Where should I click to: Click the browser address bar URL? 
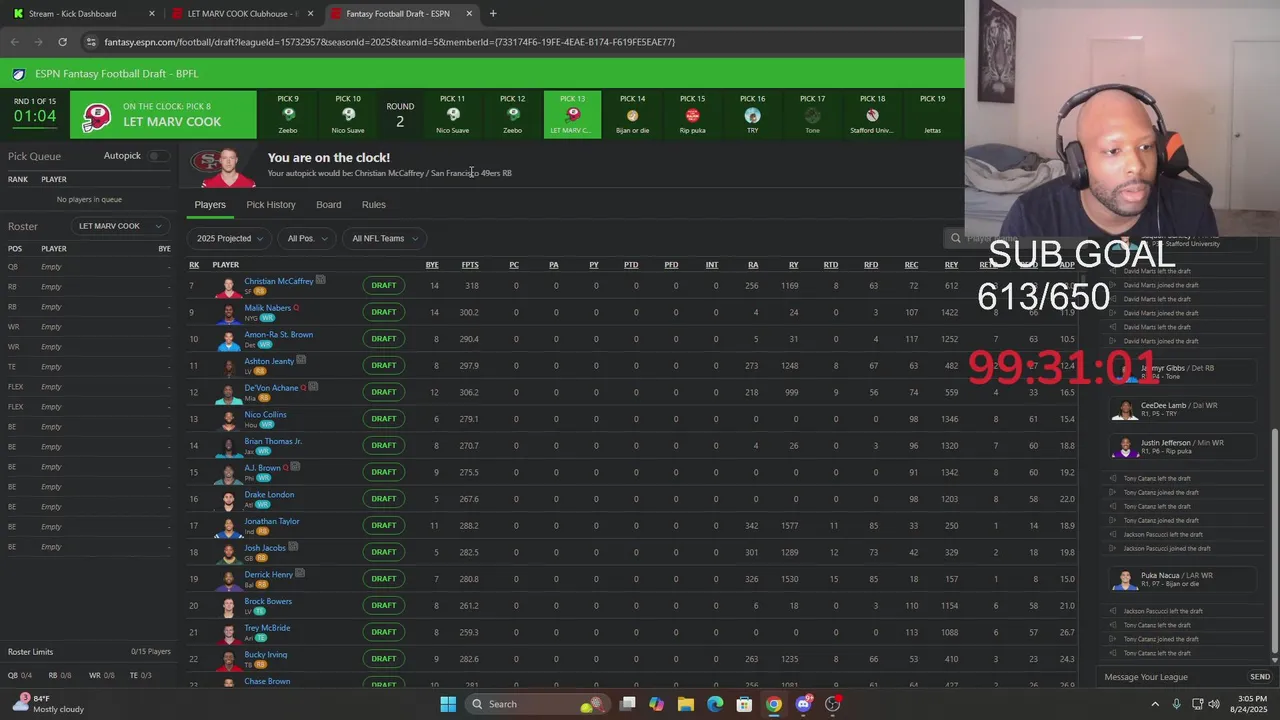tap(390, 42)
